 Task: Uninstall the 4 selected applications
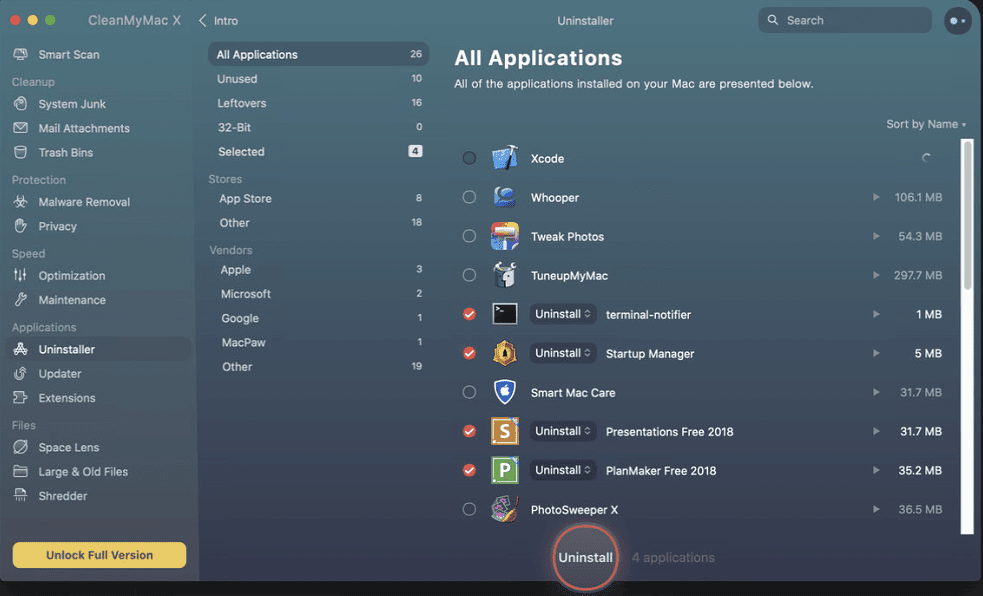coord(585,558)
